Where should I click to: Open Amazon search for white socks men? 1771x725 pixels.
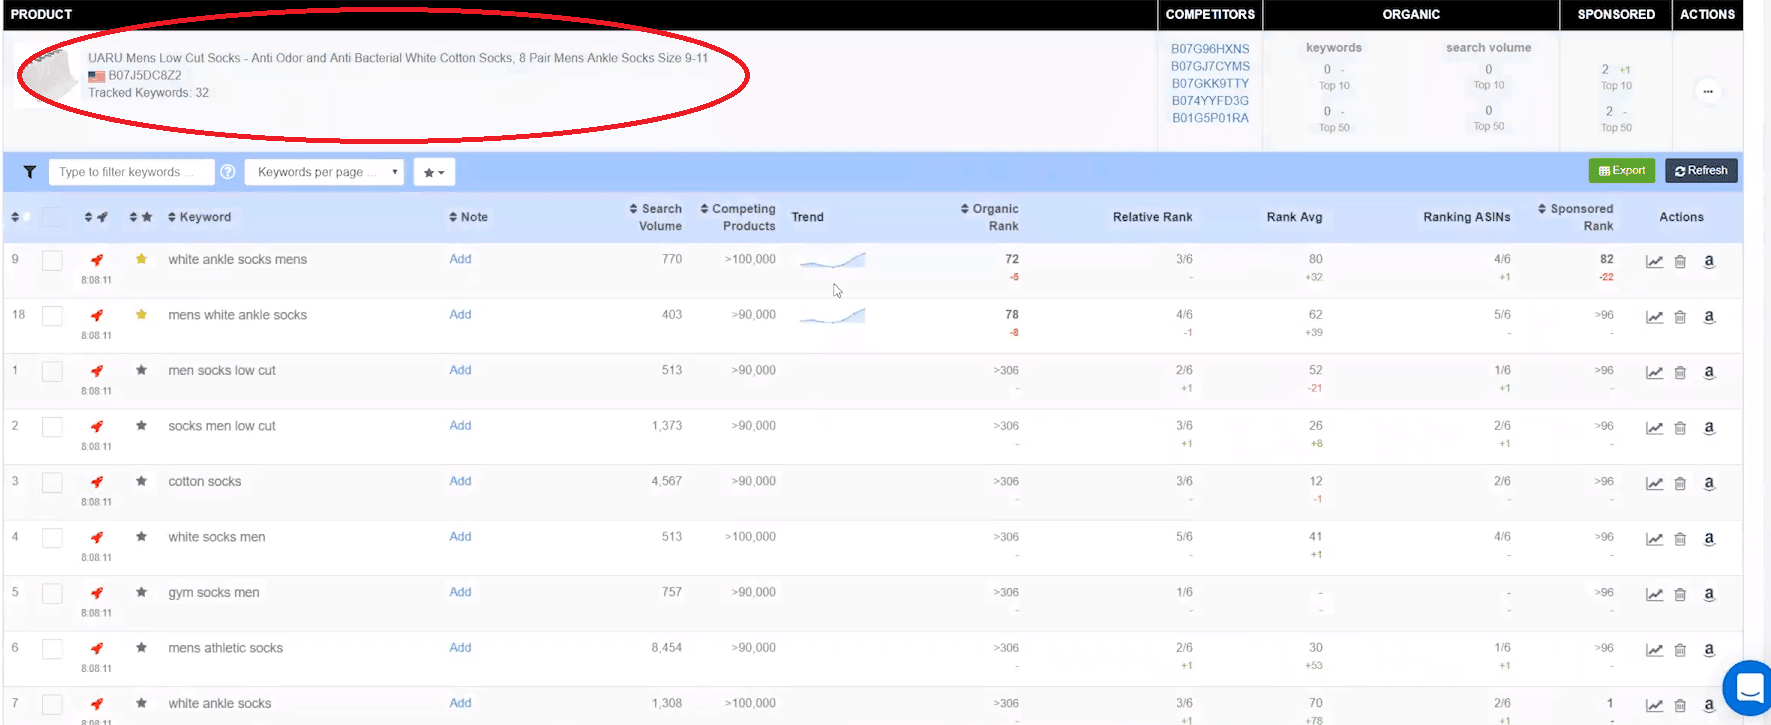(1709, 539)
